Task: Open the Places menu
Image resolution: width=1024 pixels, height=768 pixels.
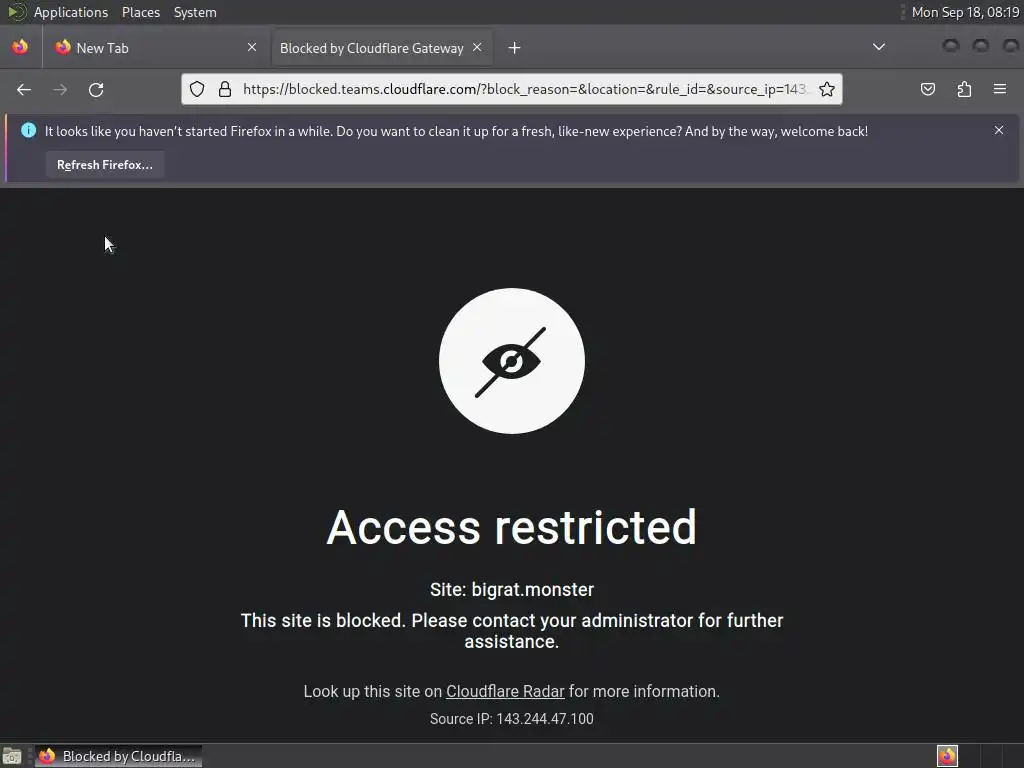Action: (141, 12)
